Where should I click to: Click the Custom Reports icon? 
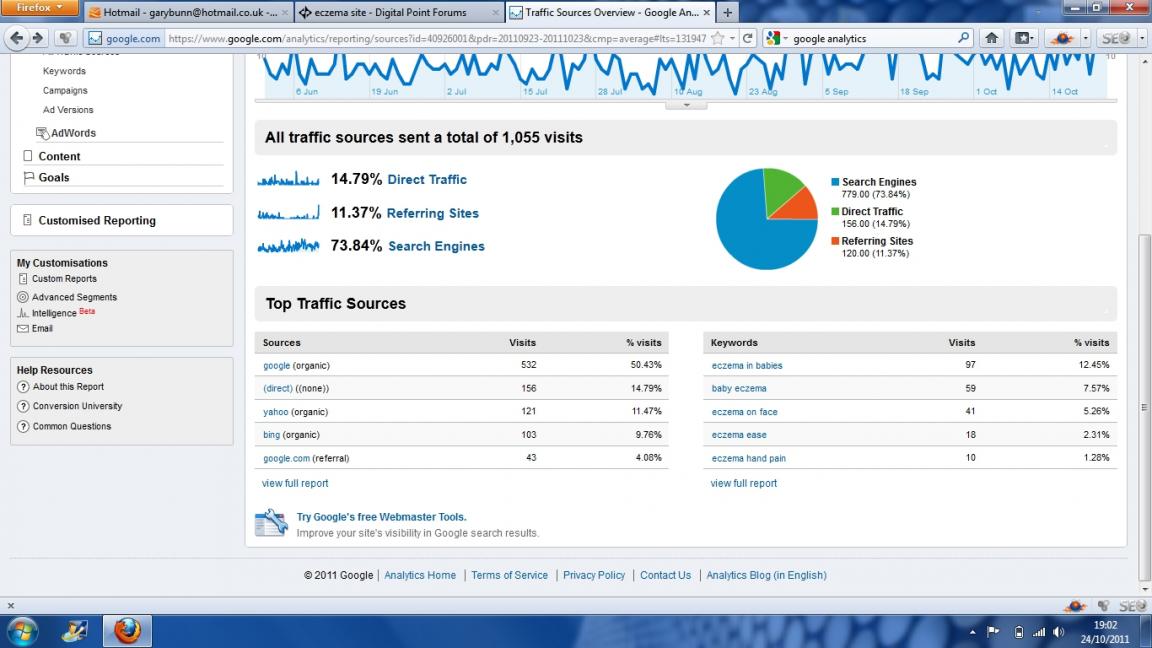23,278
